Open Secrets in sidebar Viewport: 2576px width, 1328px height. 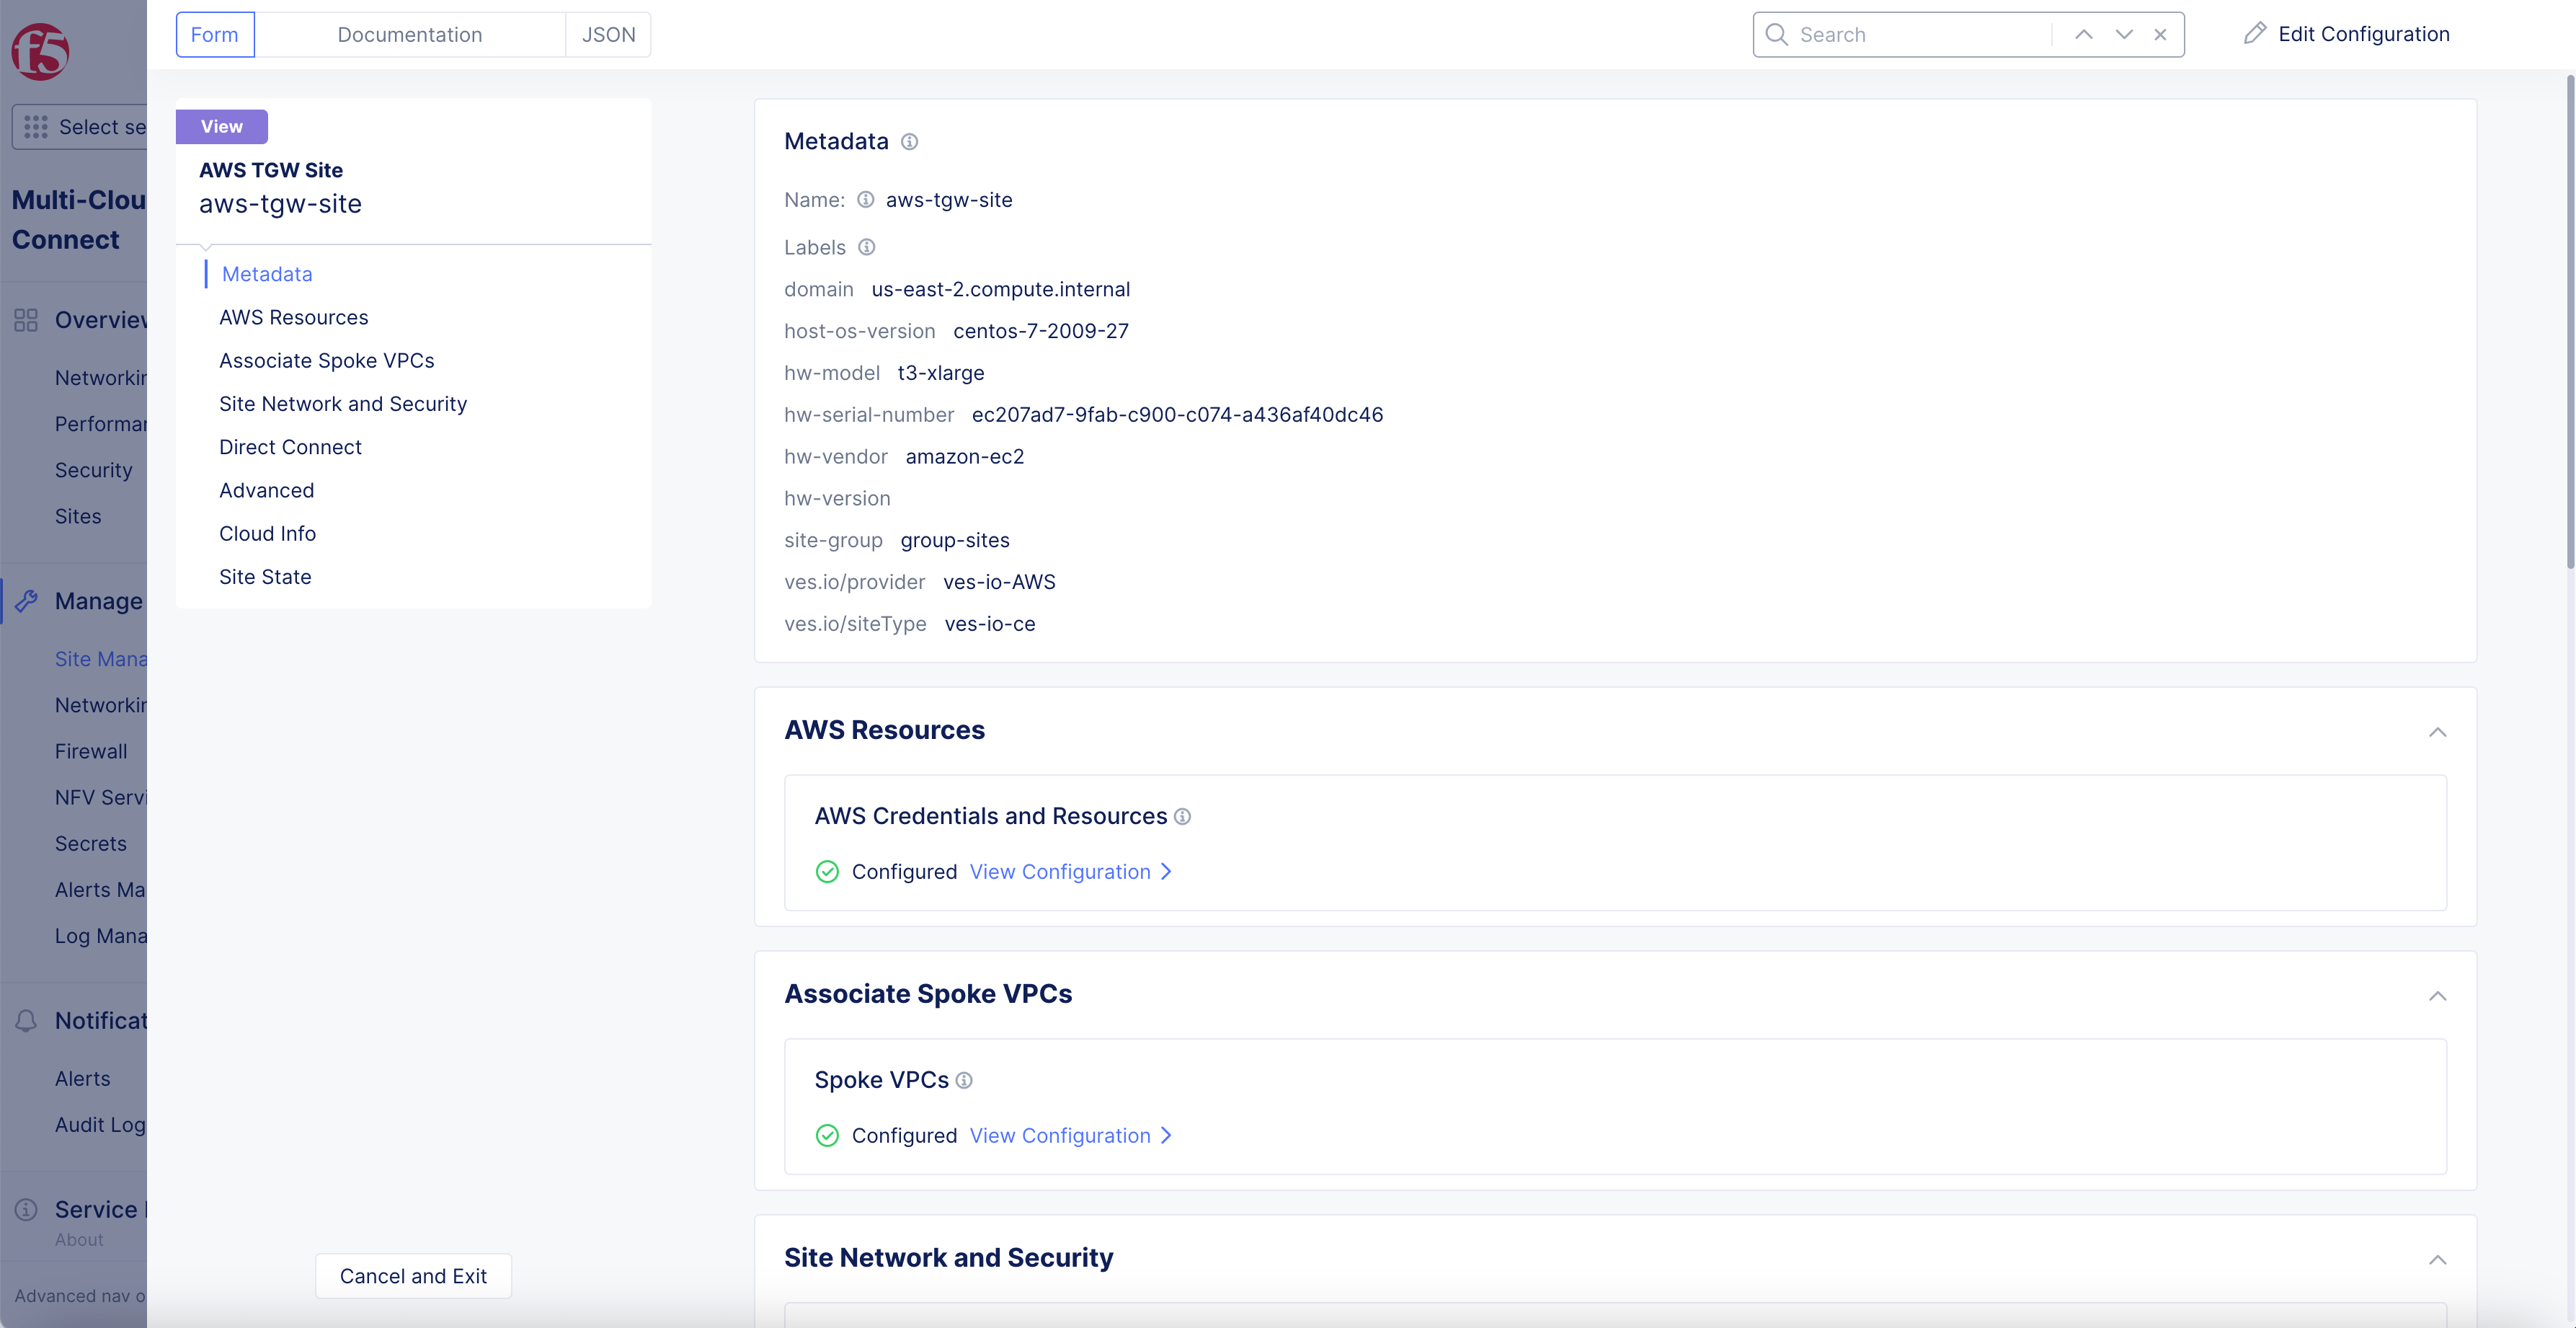pos(91,843)
